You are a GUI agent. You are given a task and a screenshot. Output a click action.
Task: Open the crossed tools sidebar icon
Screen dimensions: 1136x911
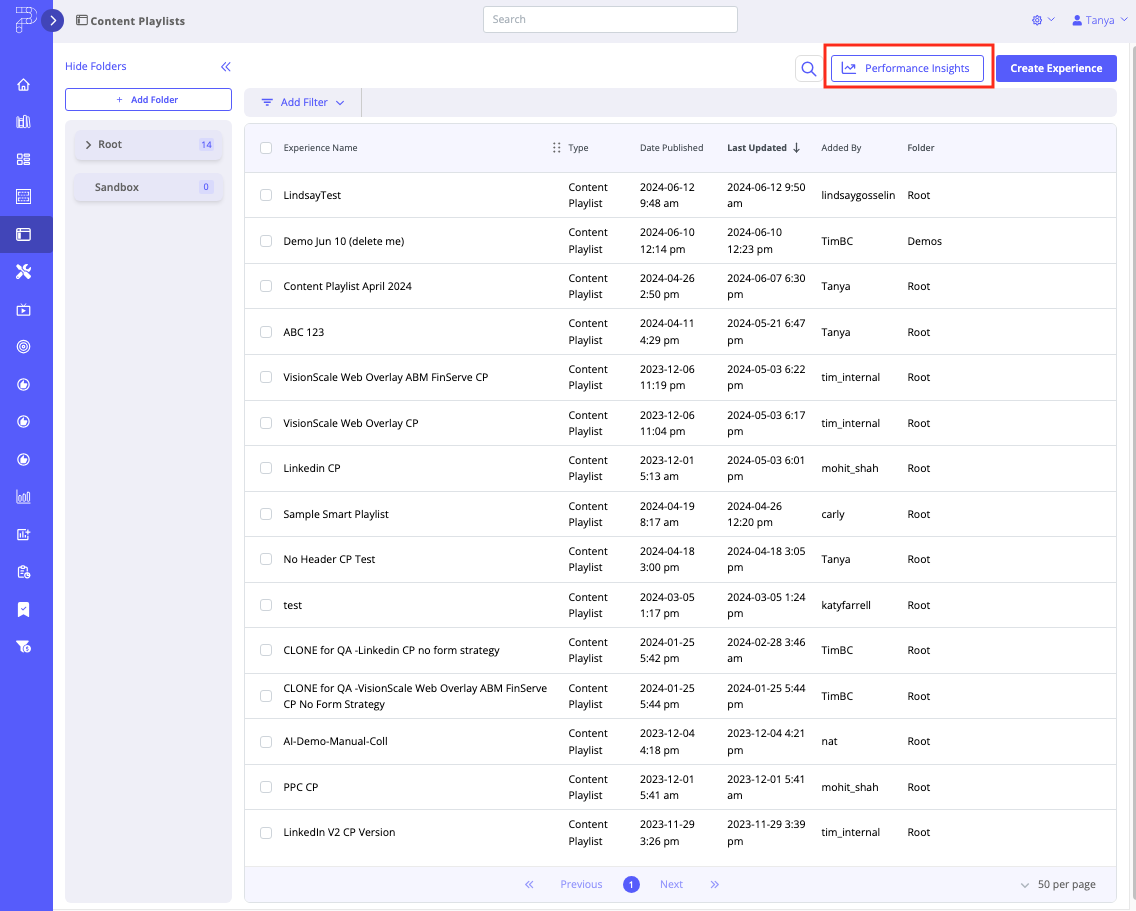tap(23, 272)
